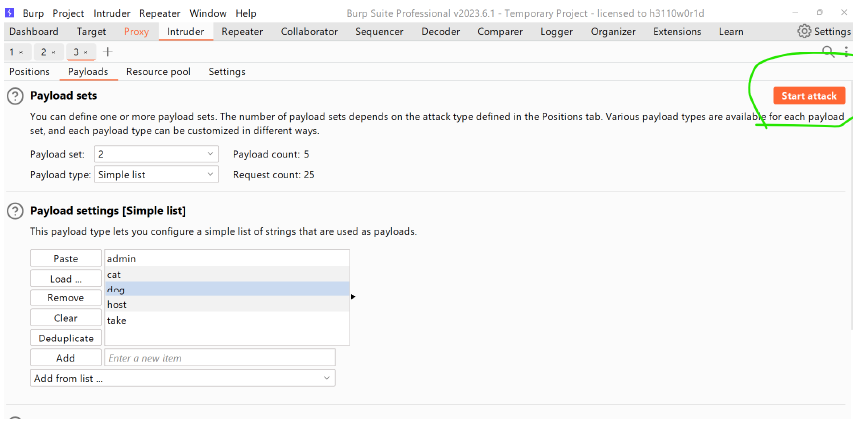Select Intruder attack tab 2

click(44, 52)
